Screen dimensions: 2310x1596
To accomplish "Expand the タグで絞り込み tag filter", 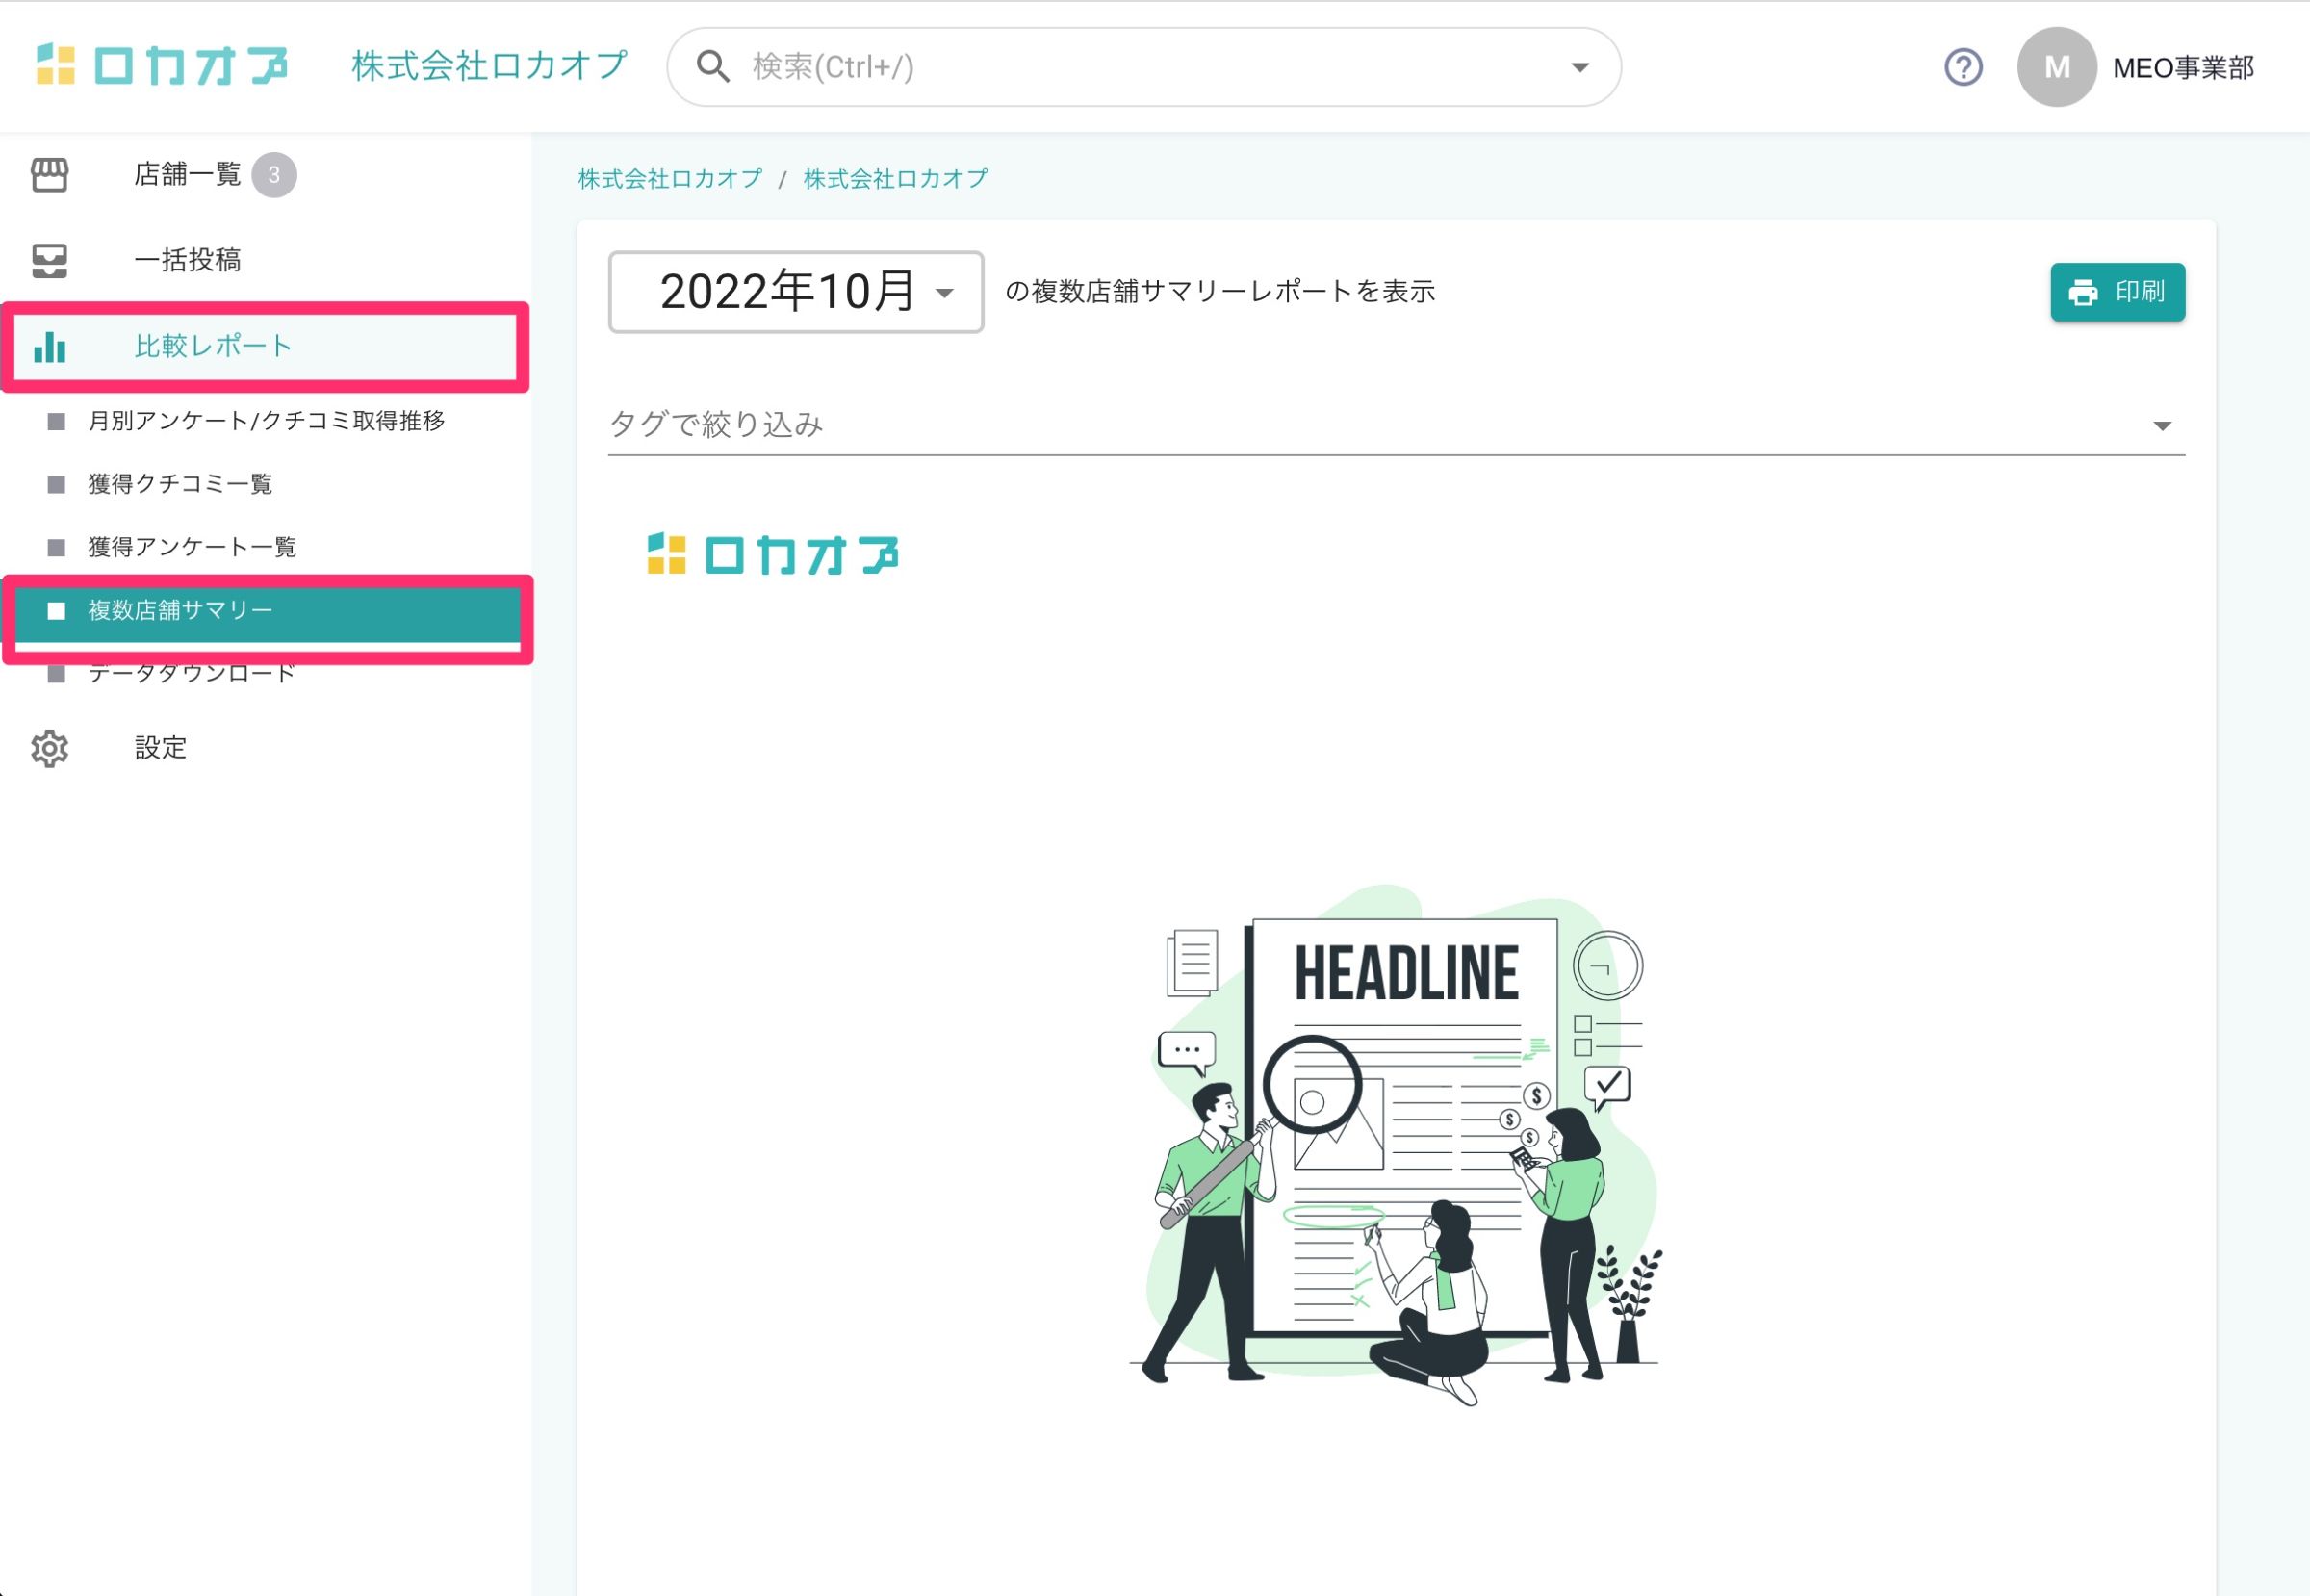I will tap(1396, 425).
